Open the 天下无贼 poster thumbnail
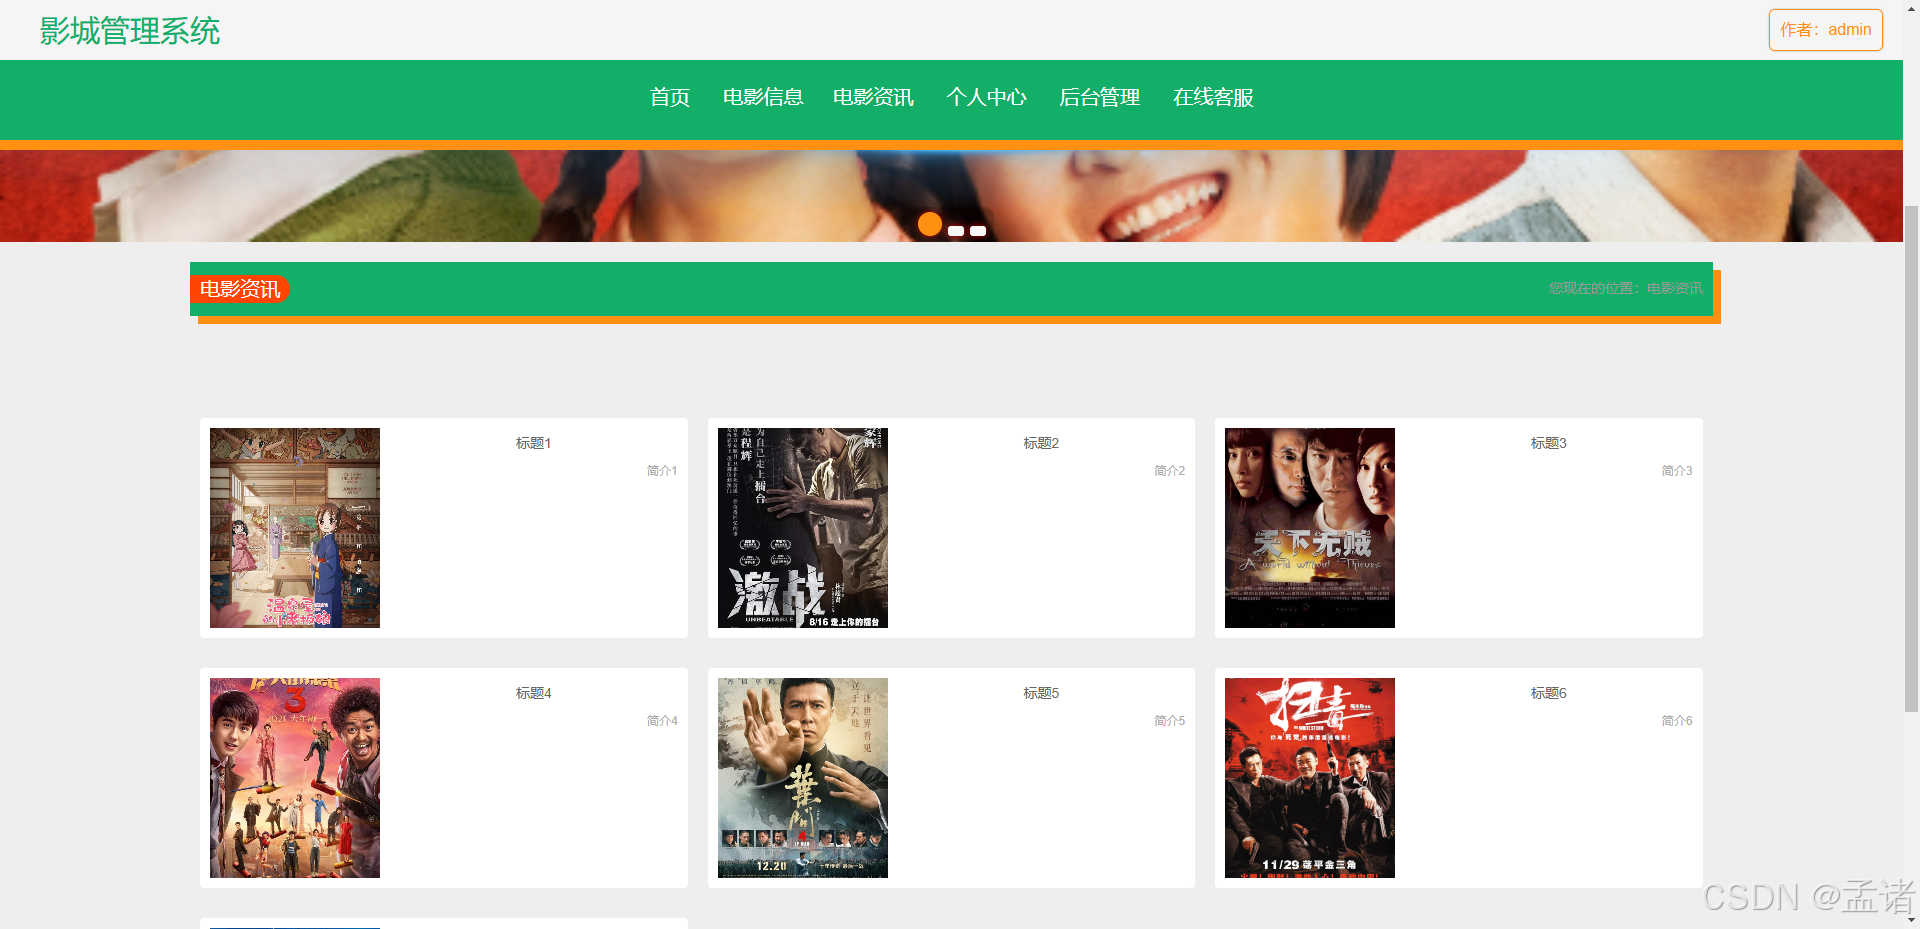 [1310, 528]
